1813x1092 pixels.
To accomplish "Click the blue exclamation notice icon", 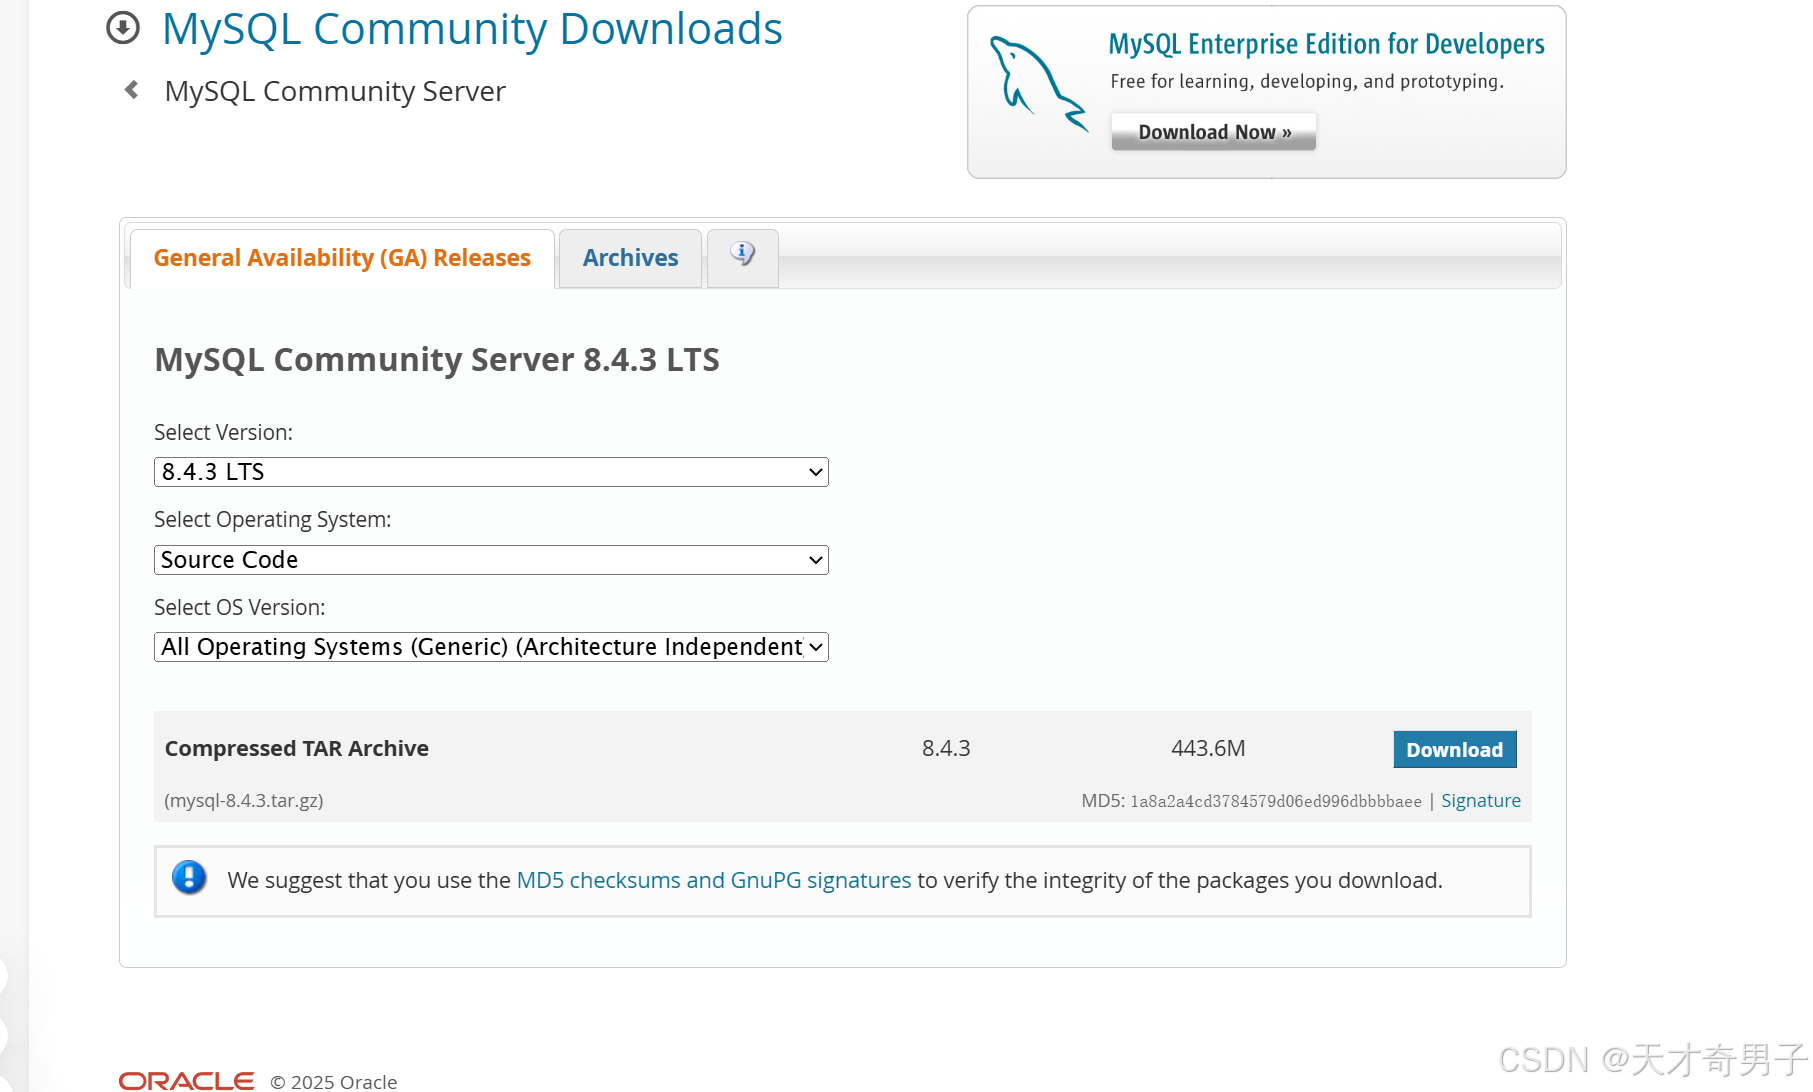I will (189, 878).
